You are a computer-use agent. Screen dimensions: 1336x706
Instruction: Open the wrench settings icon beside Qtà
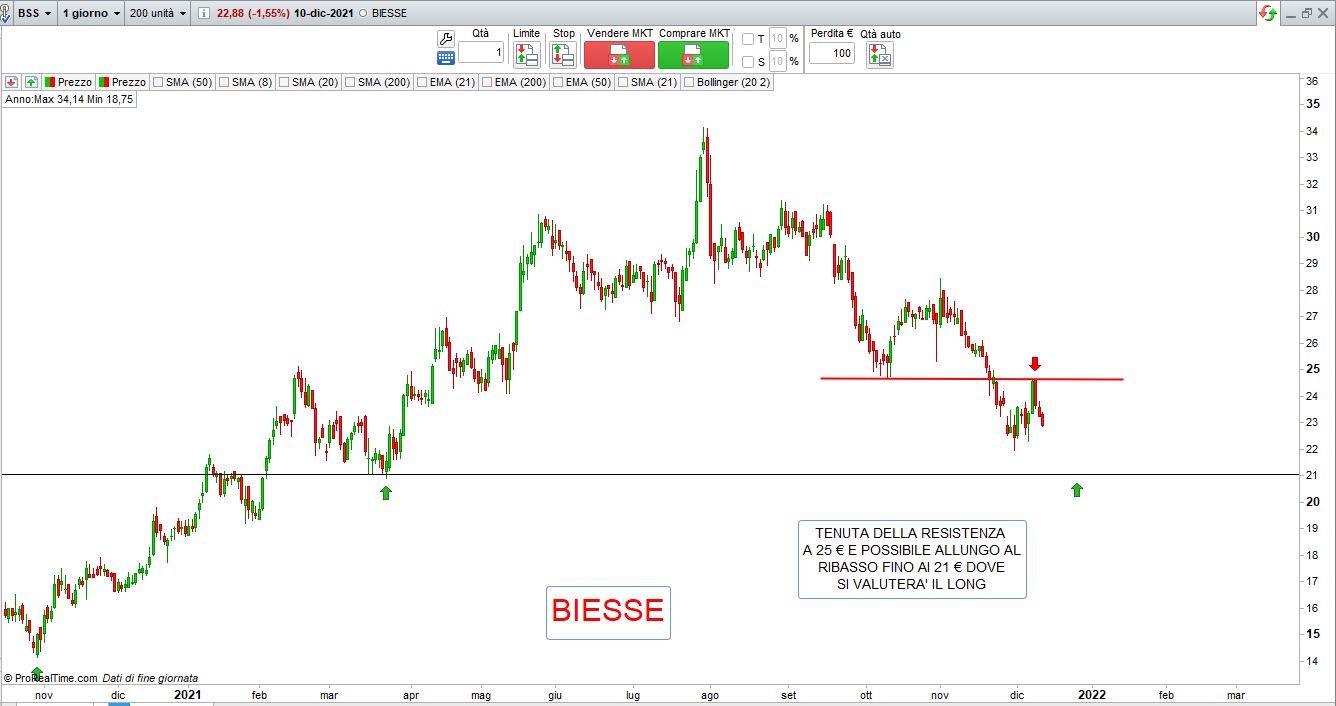pyautogui.click(x=446, y=38)
